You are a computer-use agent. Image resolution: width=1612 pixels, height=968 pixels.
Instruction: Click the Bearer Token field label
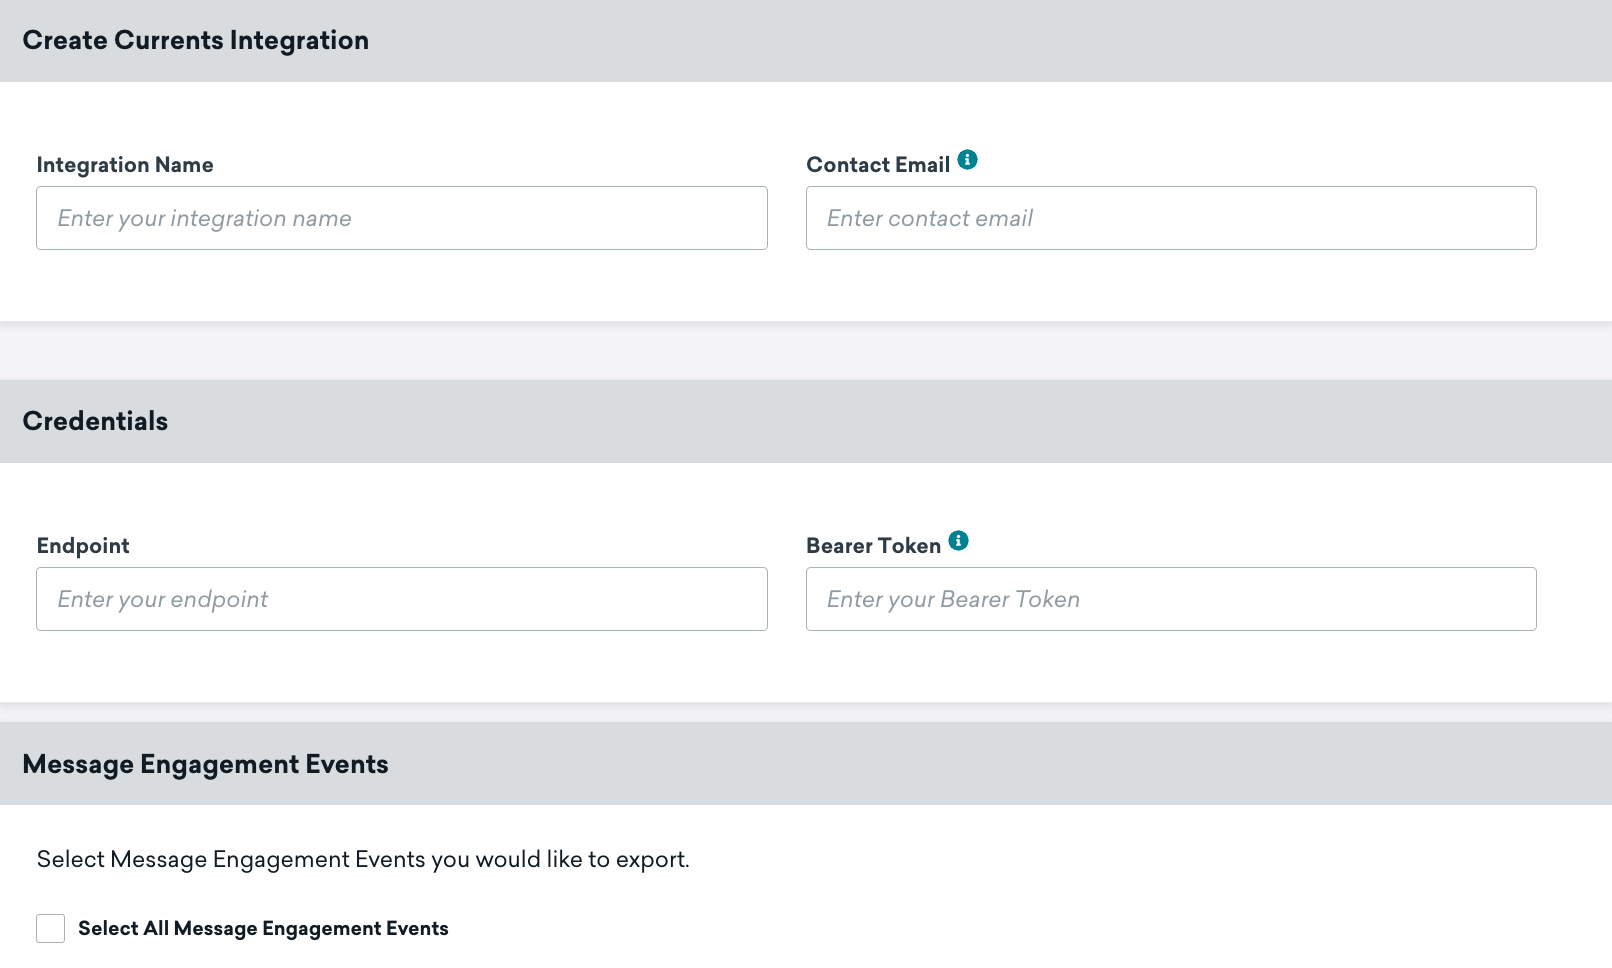tap(873, 546)
